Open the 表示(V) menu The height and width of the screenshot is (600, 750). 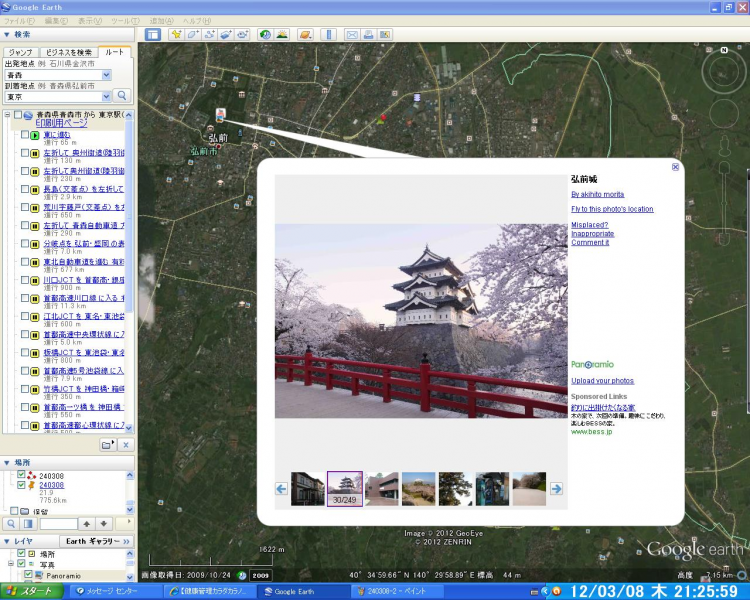90,21
